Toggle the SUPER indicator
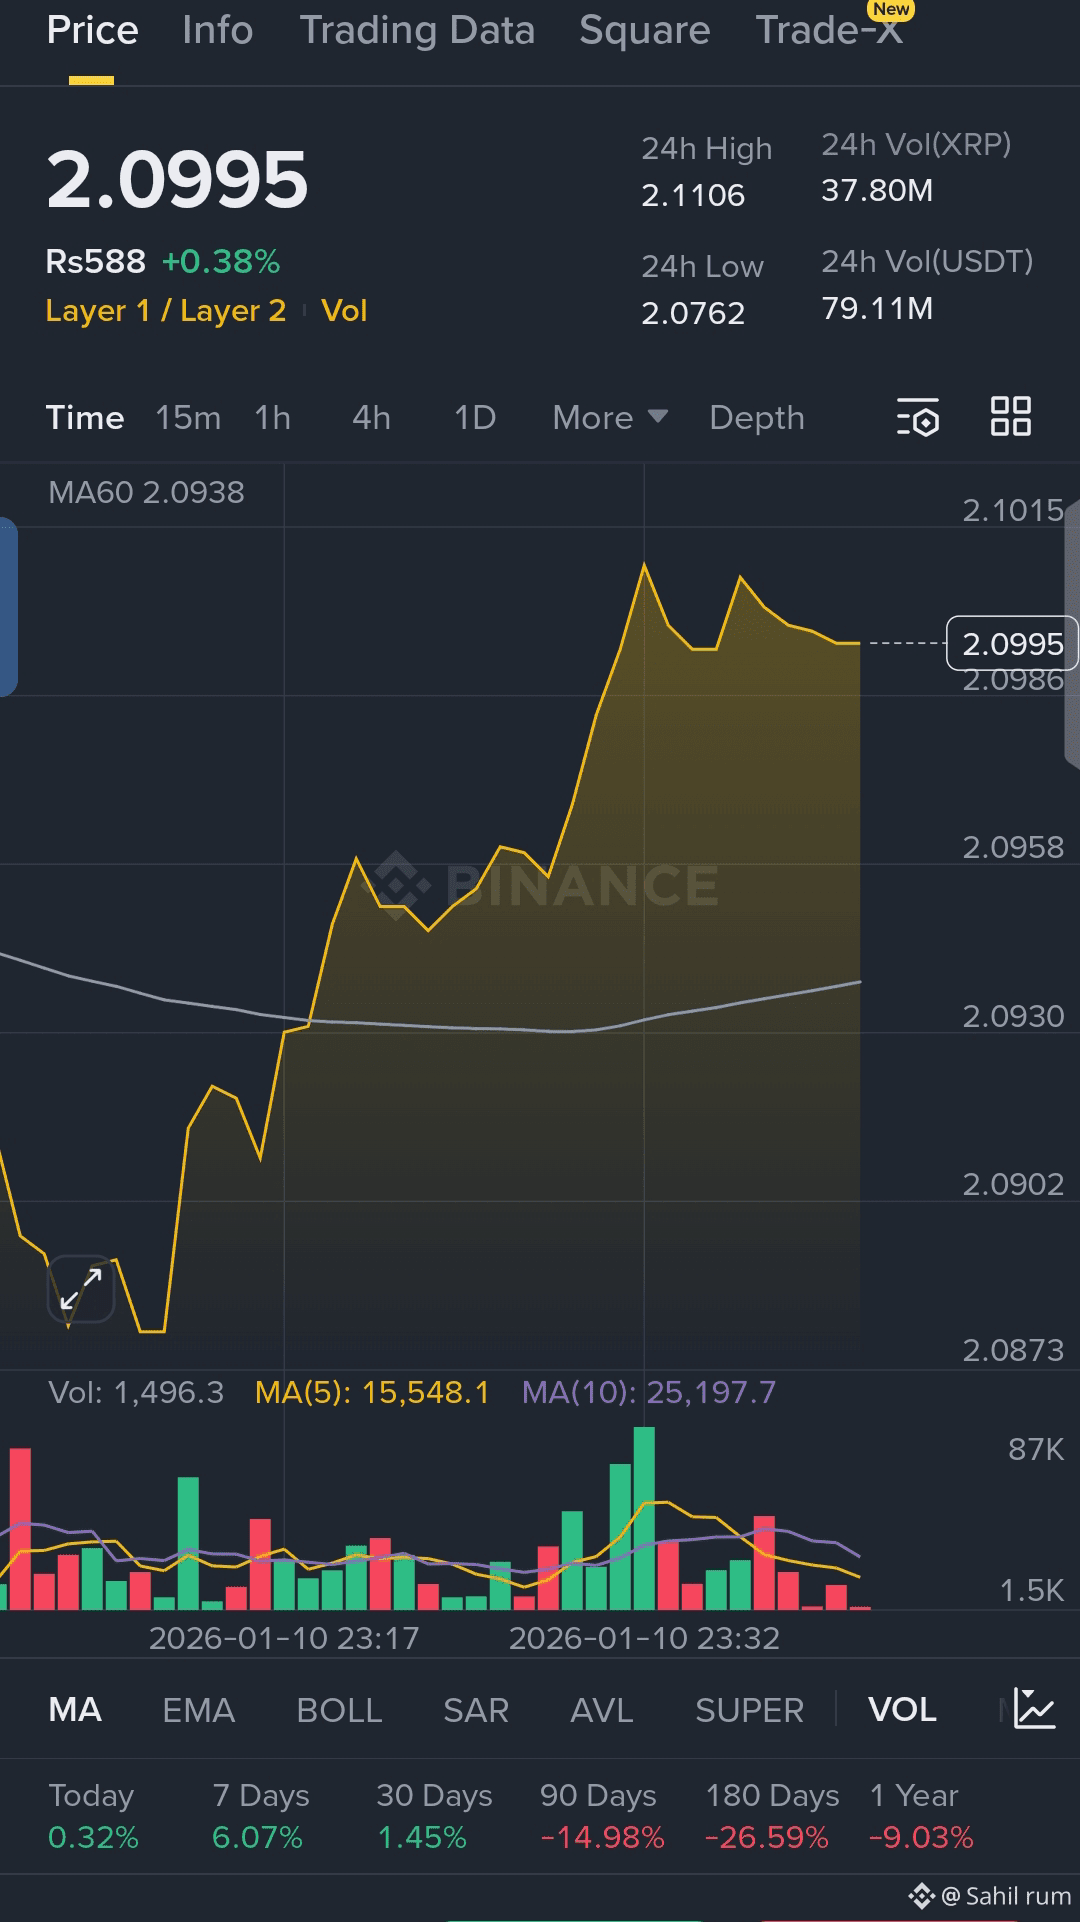The image size is (1080, 1922). 749,1709
